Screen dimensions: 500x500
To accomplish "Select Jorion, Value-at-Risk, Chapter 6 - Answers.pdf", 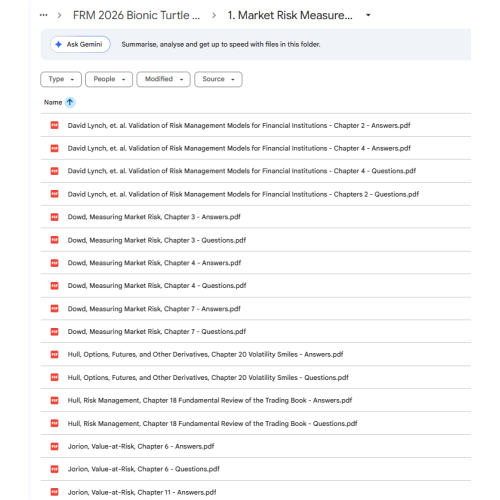I will (x=141, y=446).
